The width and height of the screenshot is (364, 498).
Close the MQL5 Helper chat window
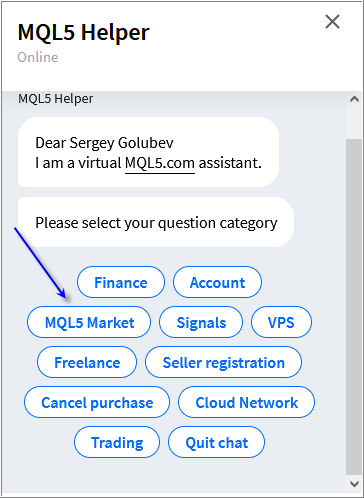[x=332, y=22]
